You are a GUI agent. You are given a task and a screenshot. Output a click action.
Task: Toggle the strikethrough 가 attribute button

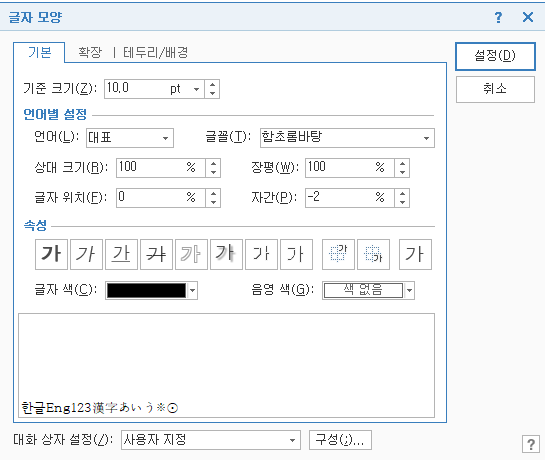pyautogui.click(x=156, y=254)
